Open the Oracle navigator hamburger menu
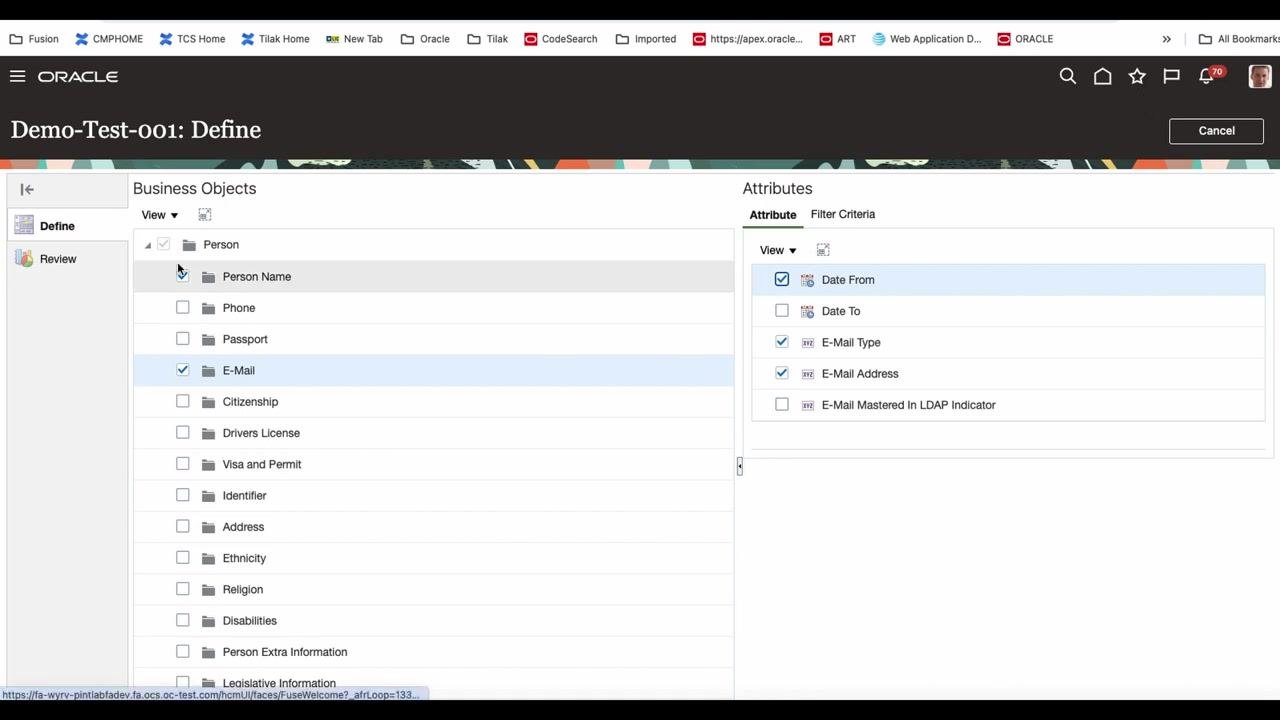This screenshot has height=720, width=1280. click(x=17, y=76)
